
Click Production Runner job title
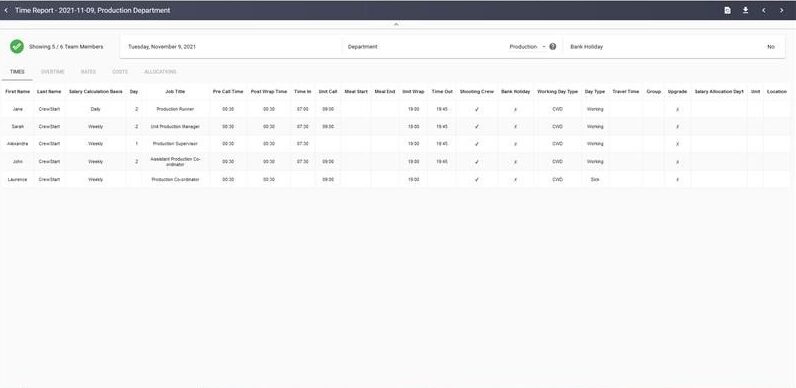pos(175,109)
